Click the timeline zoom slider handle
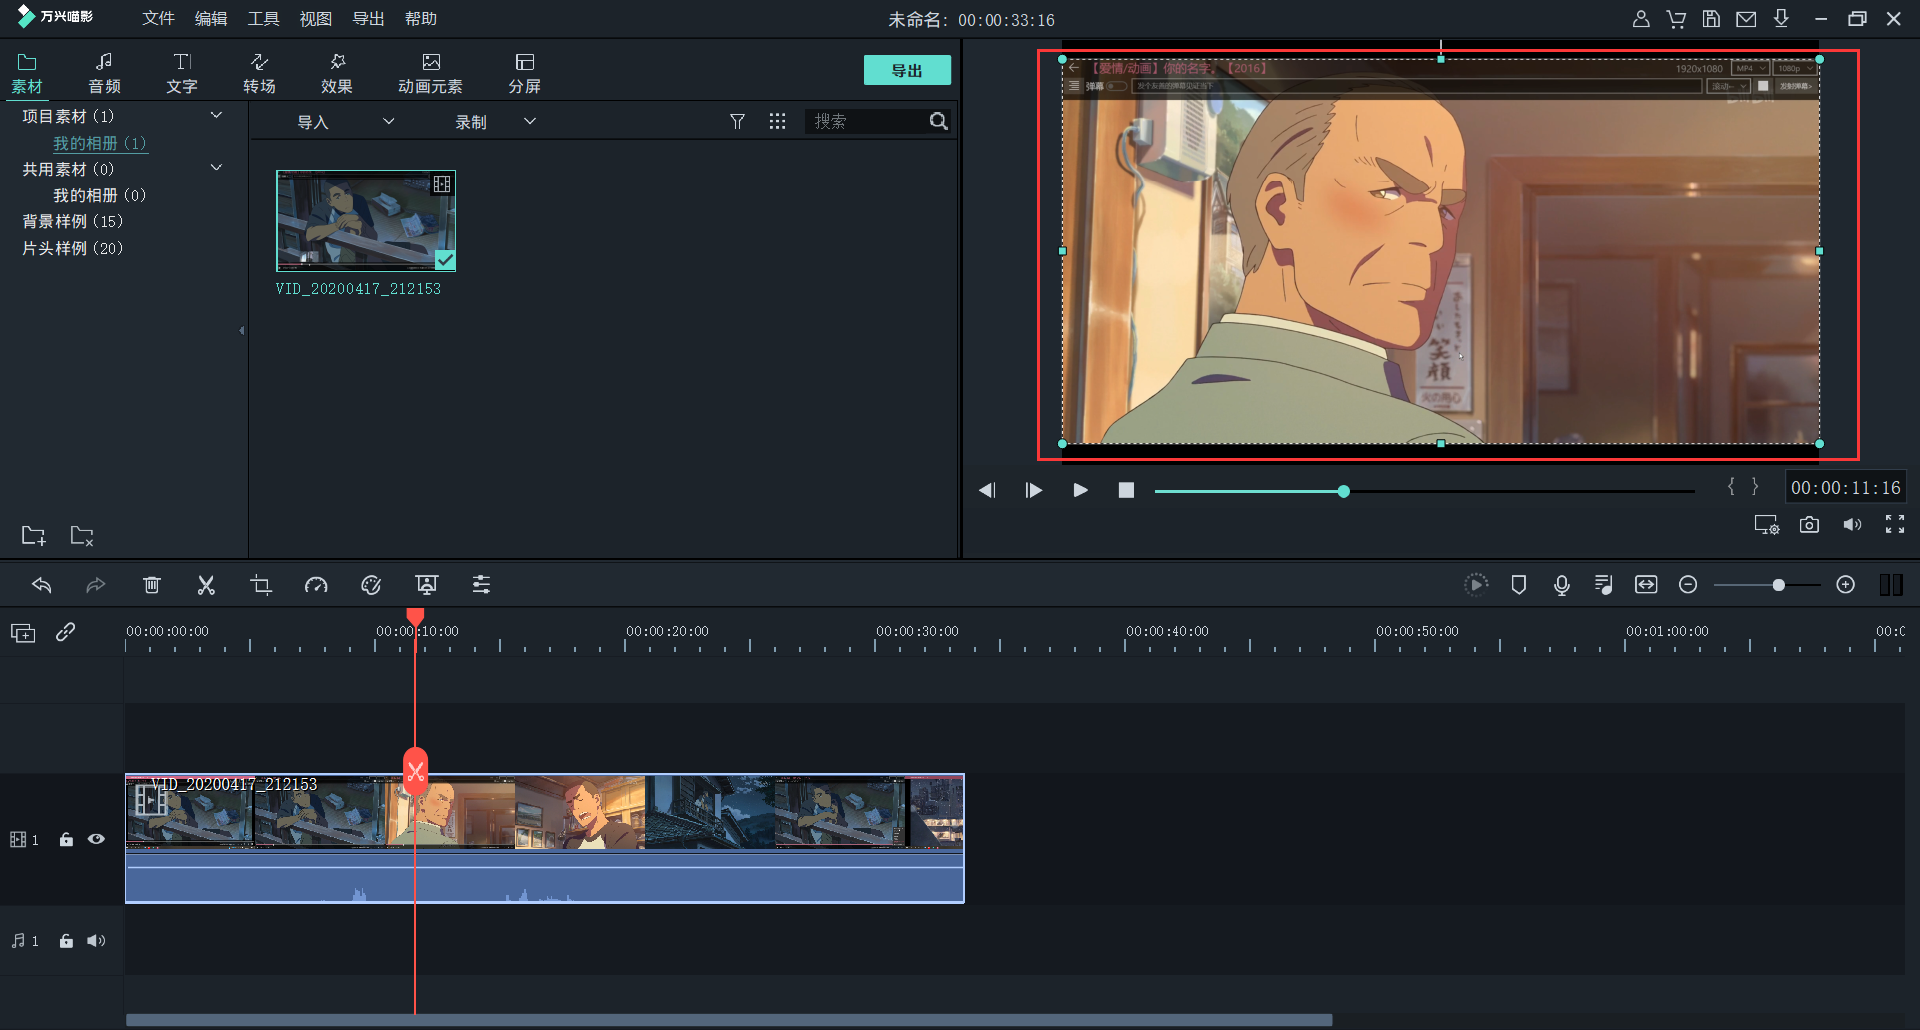The height and width of the screenshot is (1030, 1920). [x=1778, y=585]
